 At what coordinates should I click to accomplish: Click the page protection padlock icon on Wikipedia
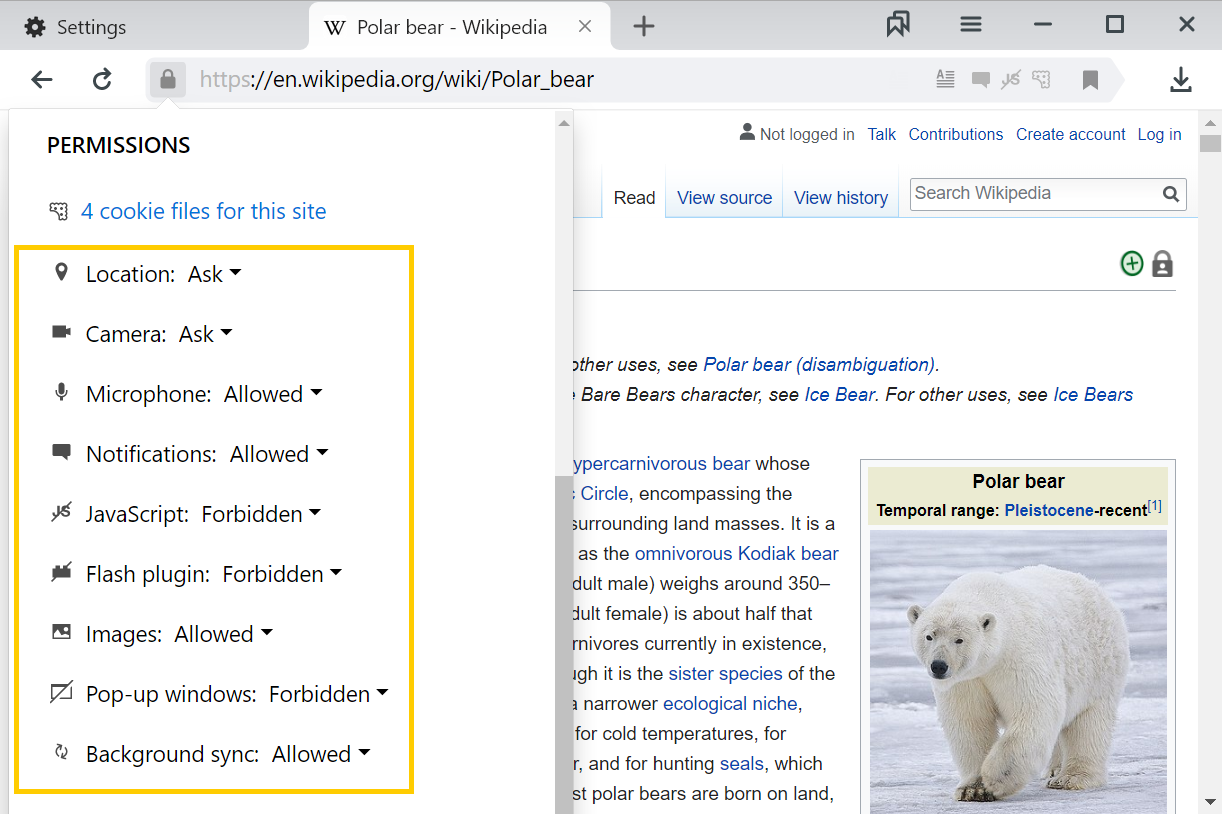1162,264
